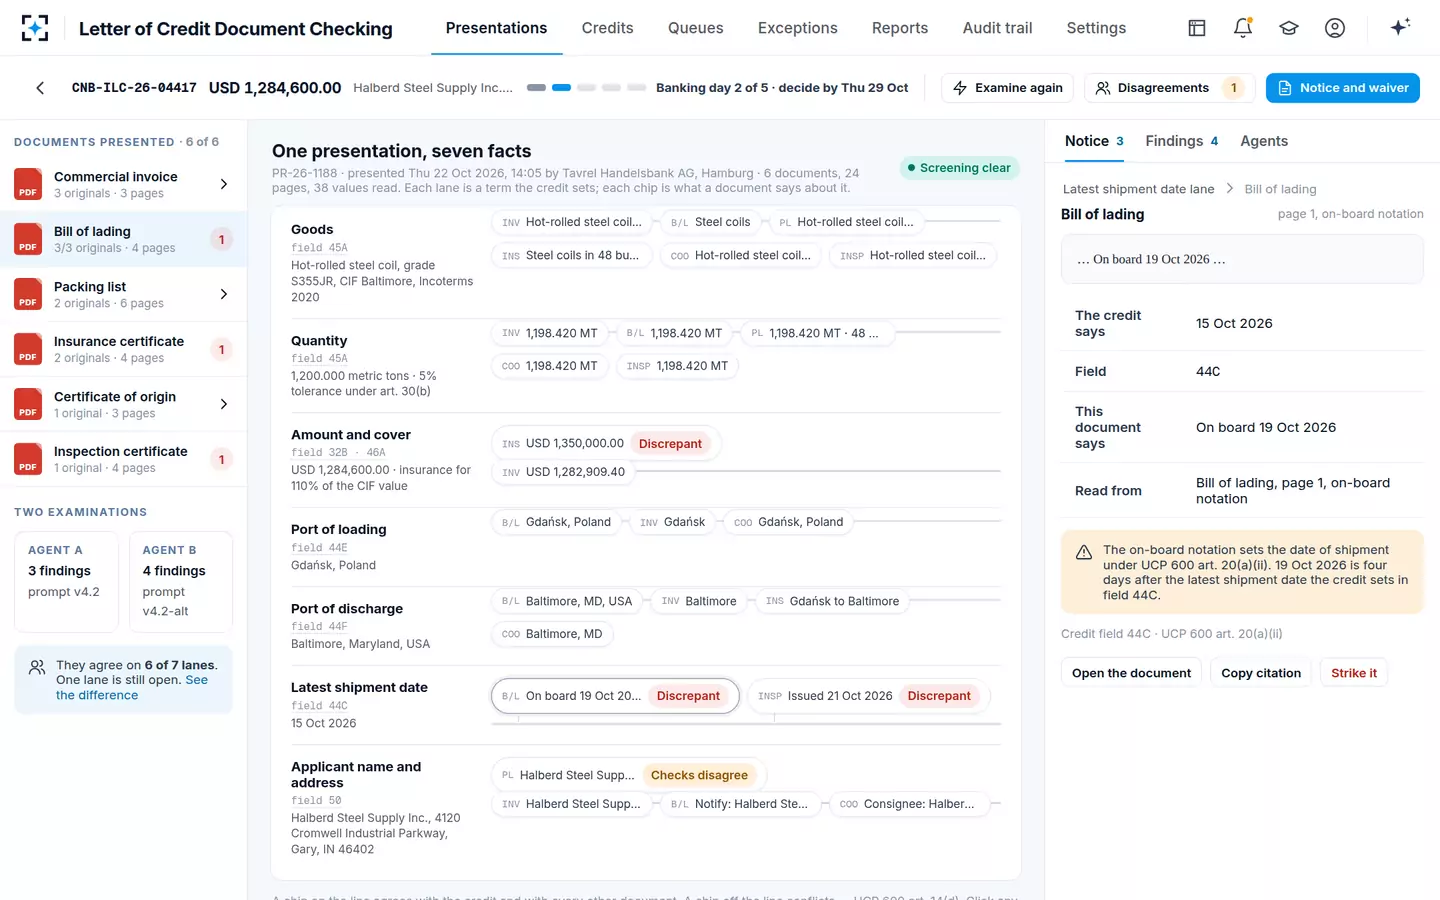Go to the Exceptions tab

point(797,28)
